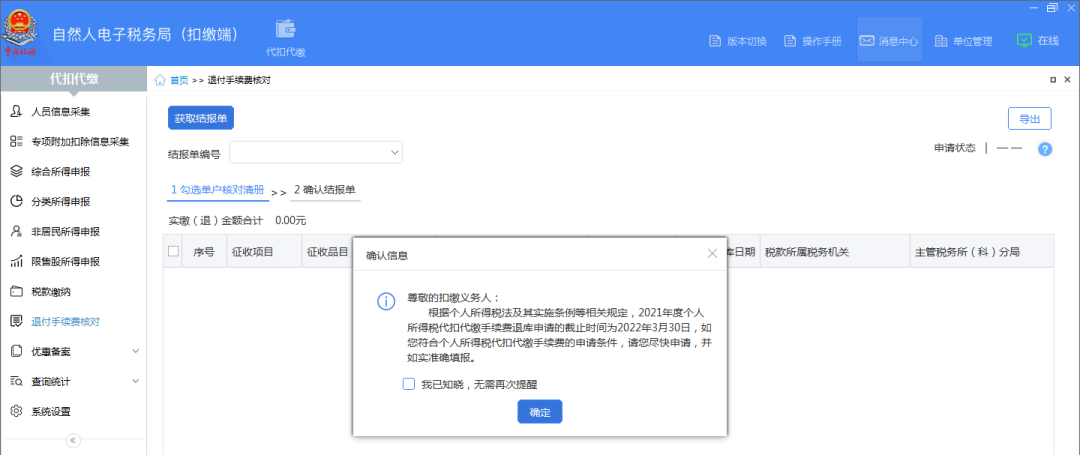Collapse the sidebar with double-arrow button
This screenshot has width=1080, height=455.
point(74,440)
